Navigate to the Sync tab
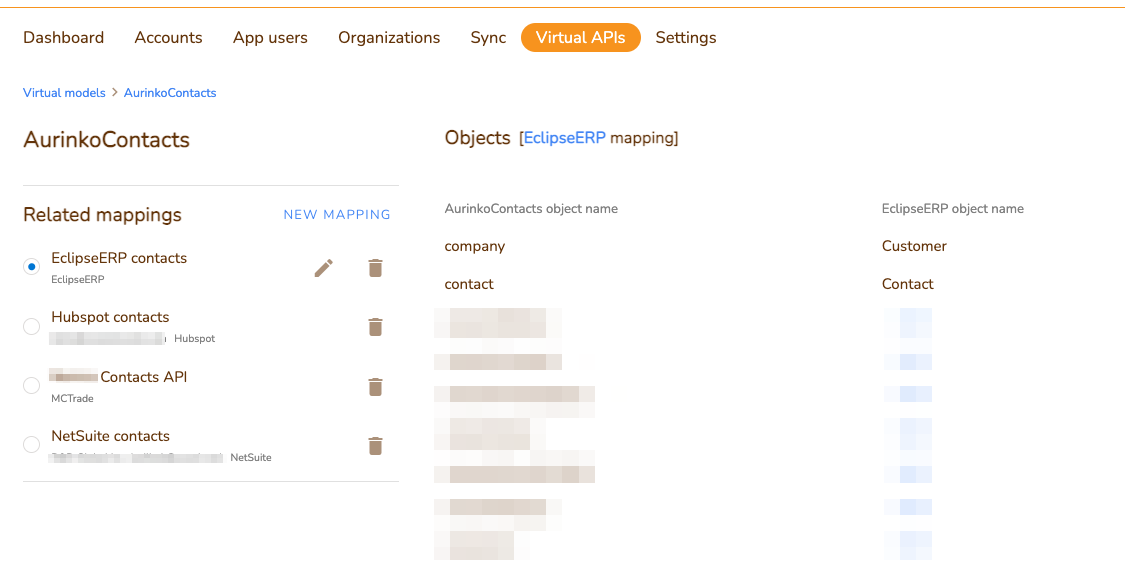The image size is (1125, 579). [x=489, y=37]
